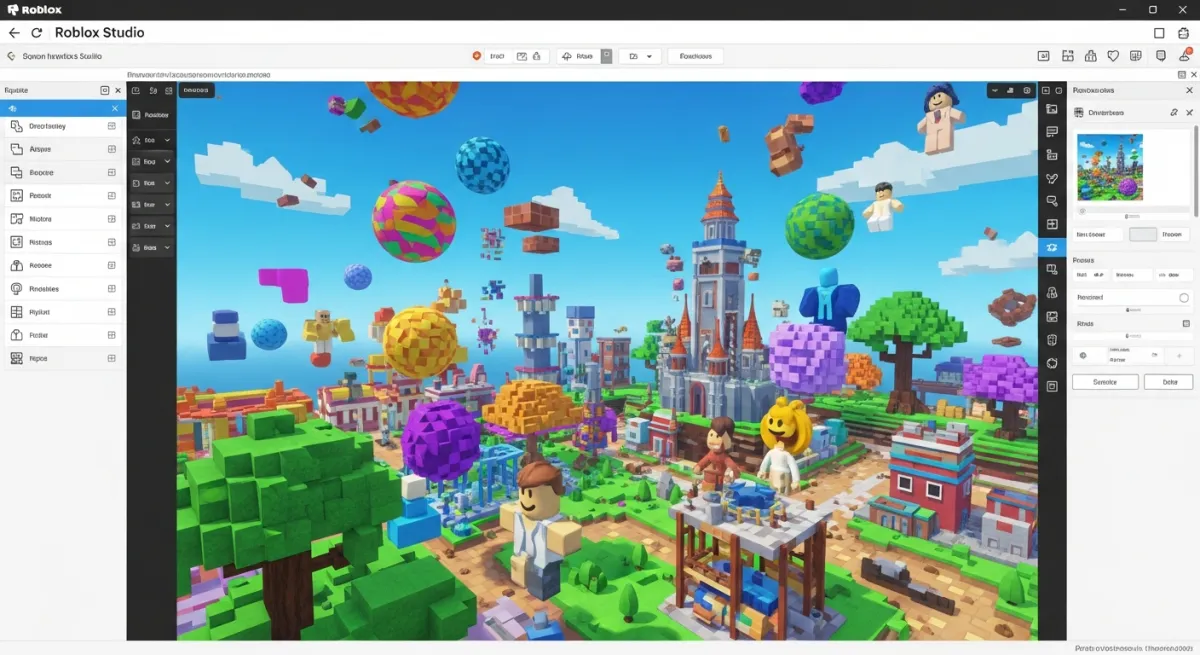Click the comment bubble icon in dark right strip
Image resolution: width=1200 pixels, height=655 pixels.
pos(1052,132)
